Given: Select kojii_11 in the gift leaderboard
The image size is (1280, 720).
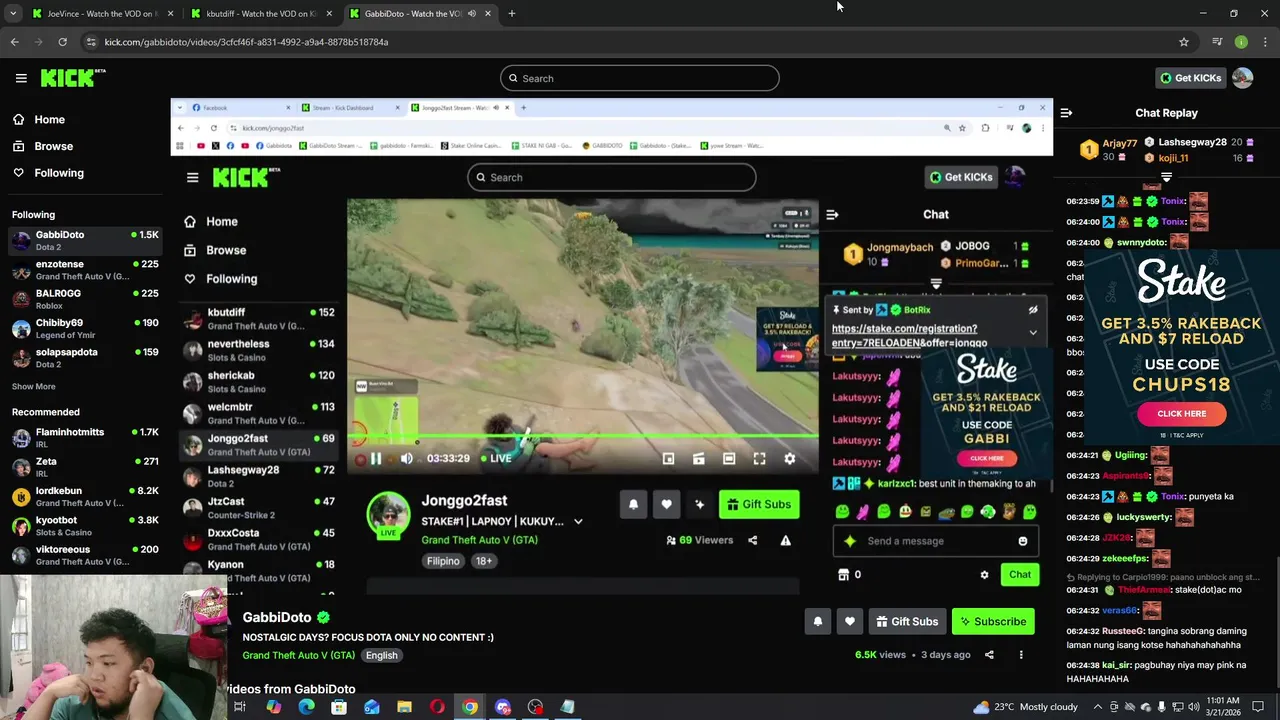Looking at the screenshot, I should [x=1173, y=158].
